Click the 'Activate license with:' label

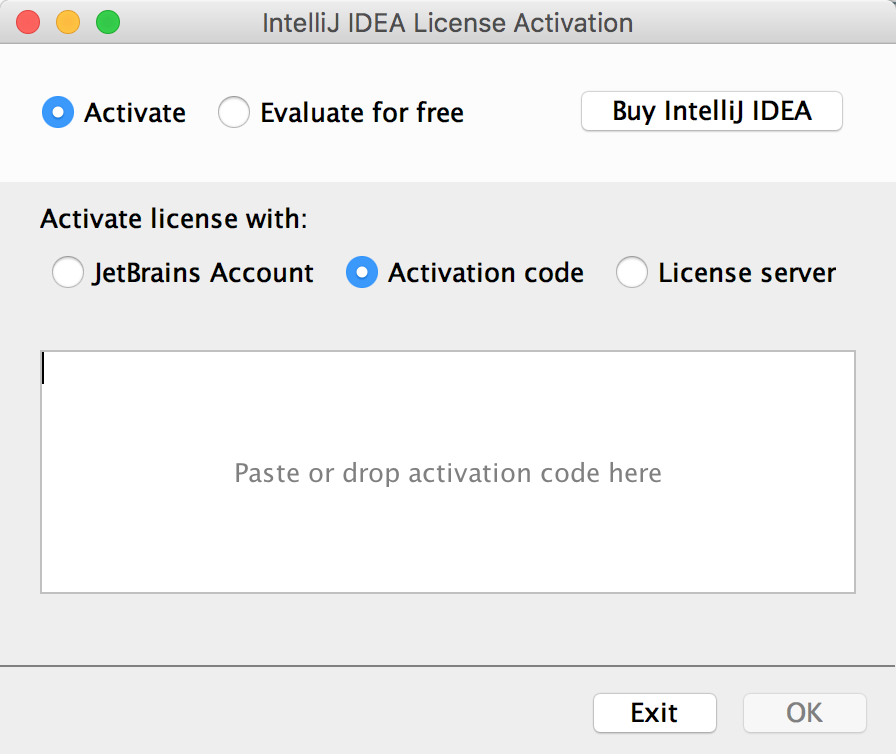174,219
